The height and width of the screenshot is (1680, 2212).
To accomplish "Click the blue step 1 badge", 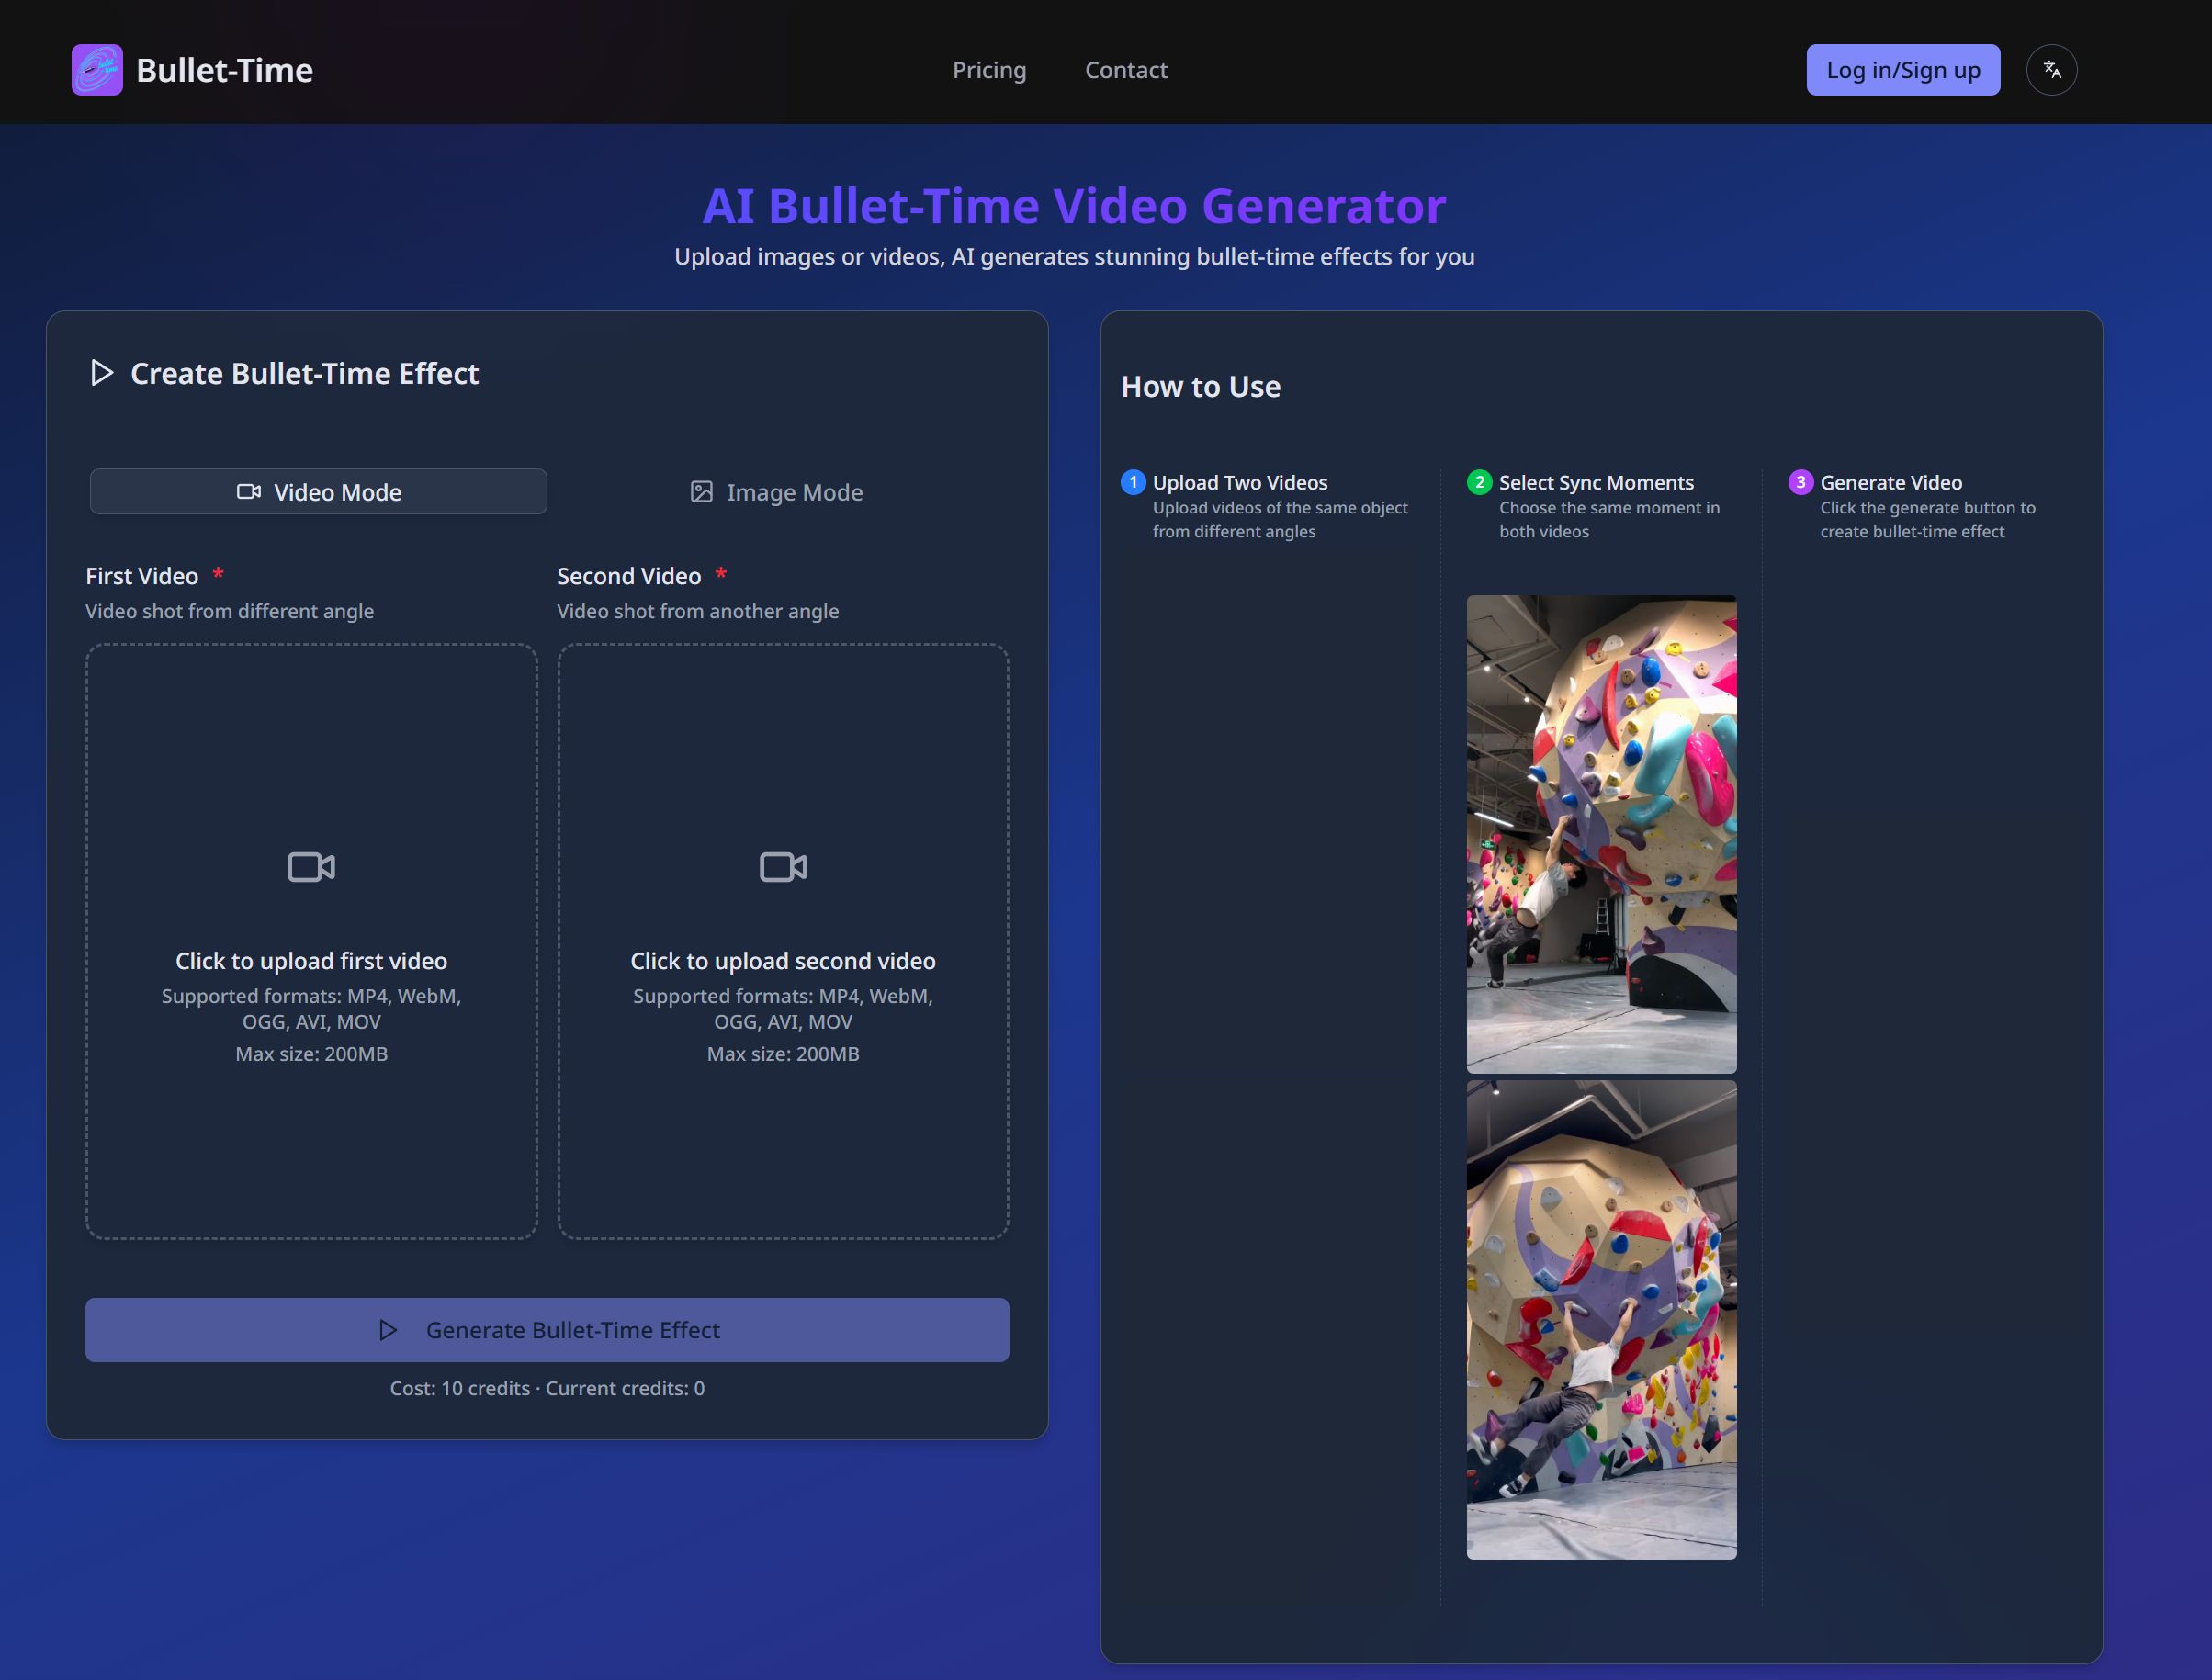I will coord(1133,482).
